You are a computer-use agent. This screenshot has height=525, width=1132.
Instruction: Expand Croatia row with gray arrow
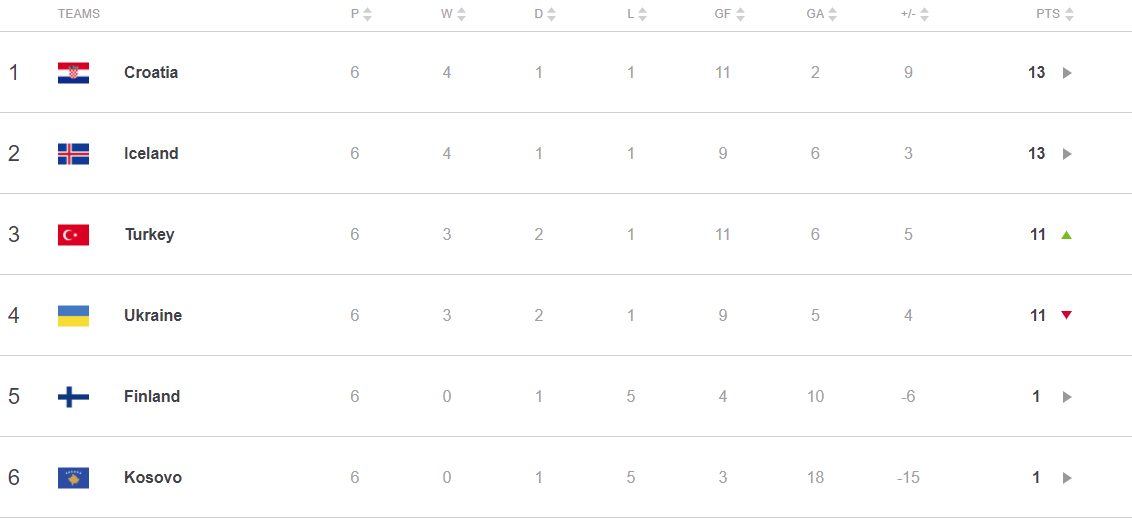(x=1067, y=73)
